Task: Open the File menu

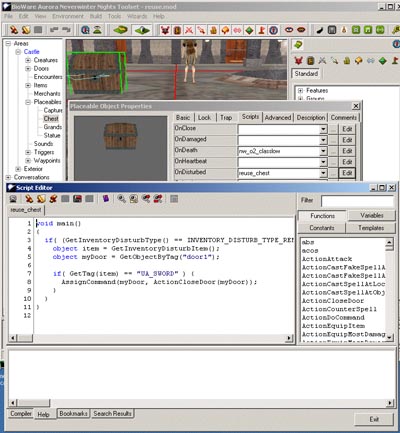Action: click(8, 16)
